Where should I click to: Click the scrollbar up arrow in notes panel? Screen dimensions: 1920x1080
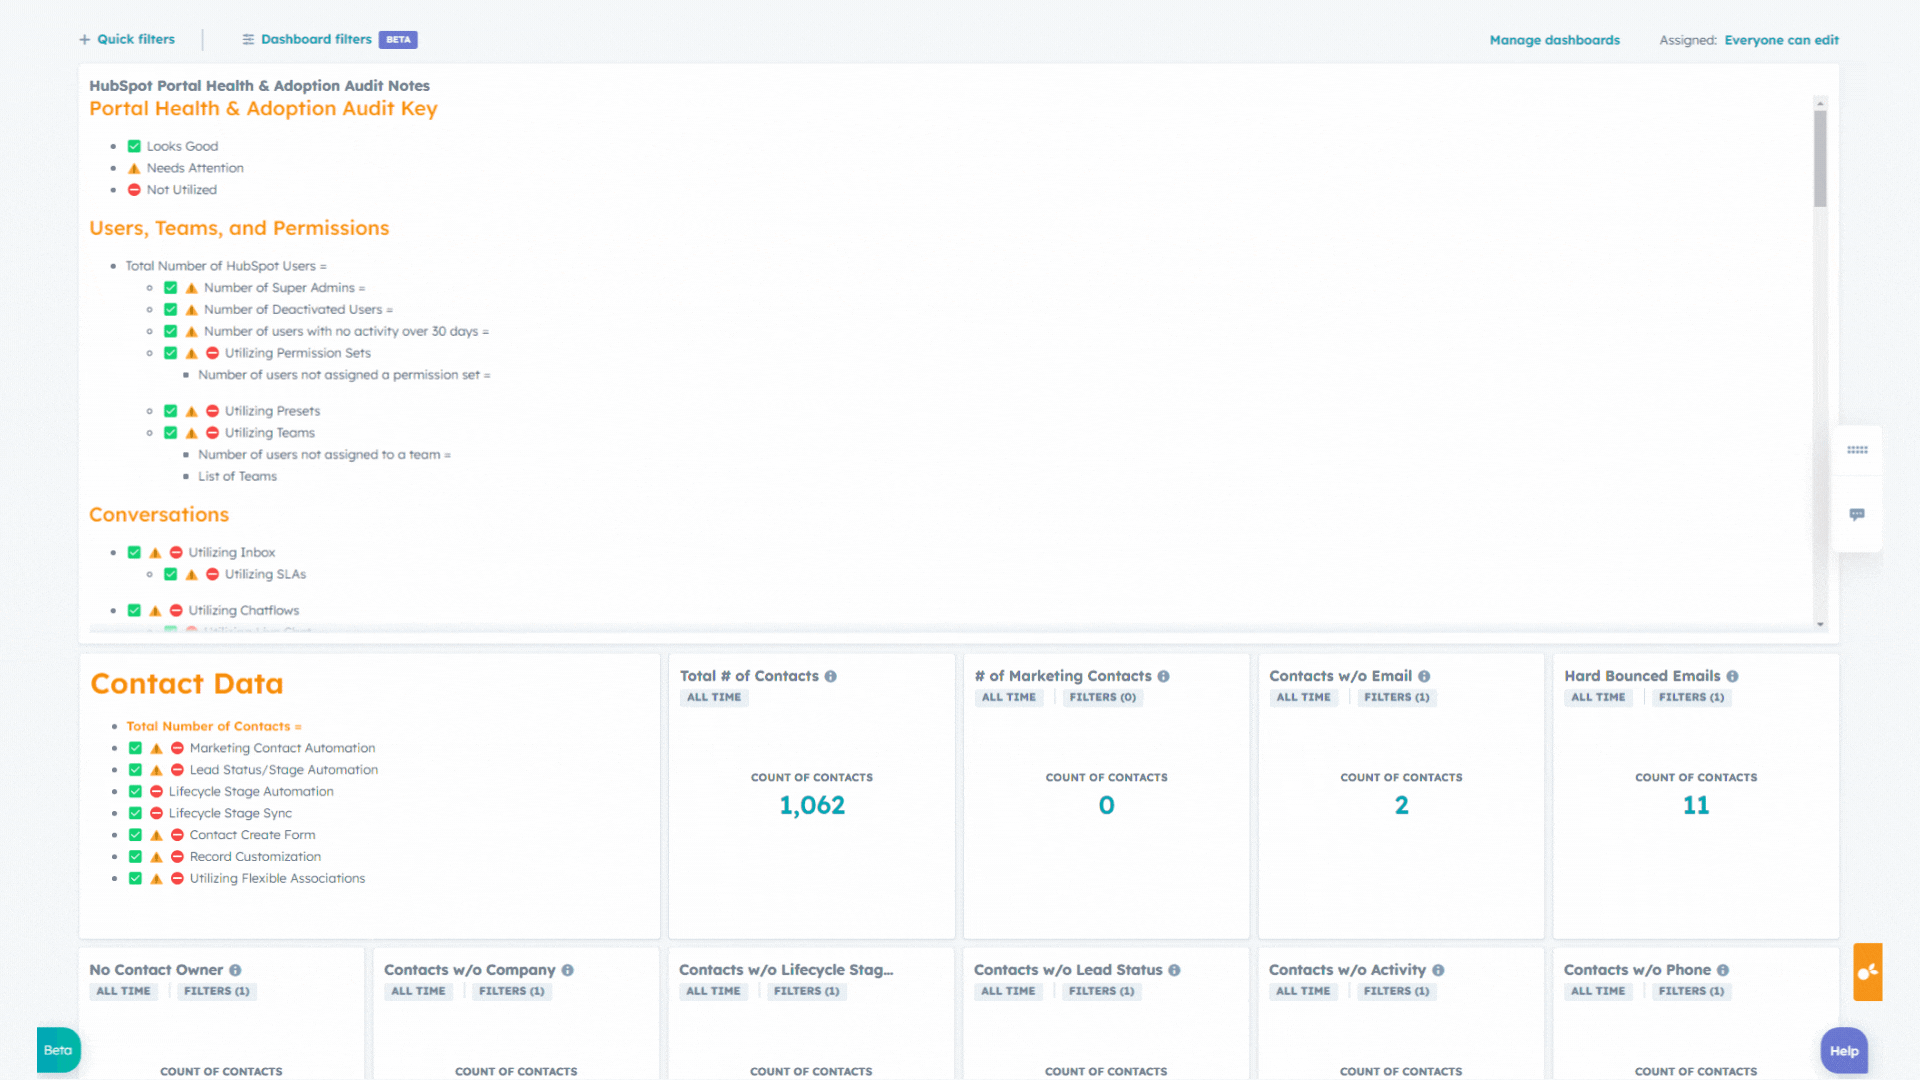(x=1820, y=103)
